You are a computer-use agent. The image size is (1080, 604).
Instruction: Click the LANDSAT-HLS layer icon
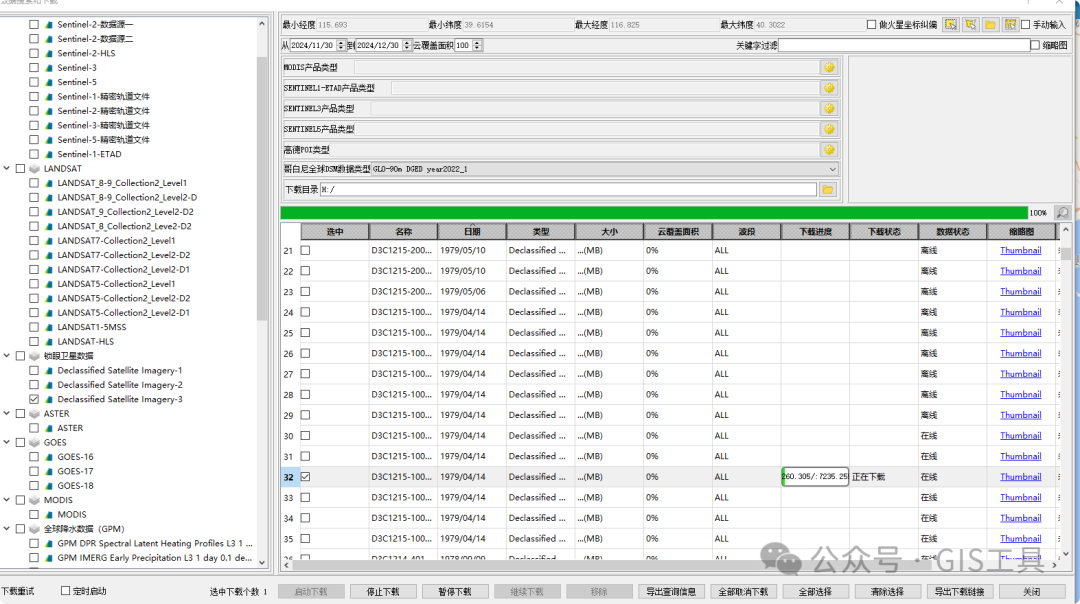click(x=49, y=342)
